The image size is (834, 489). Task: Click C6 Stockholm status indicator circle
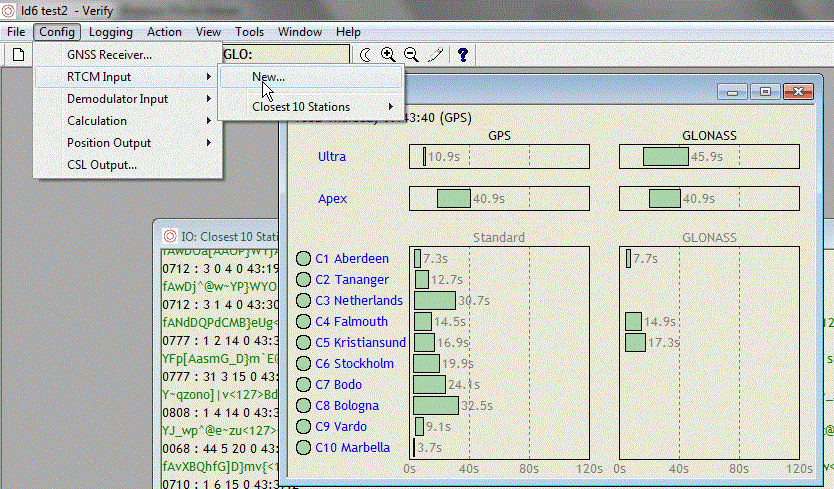pos(303,363)
